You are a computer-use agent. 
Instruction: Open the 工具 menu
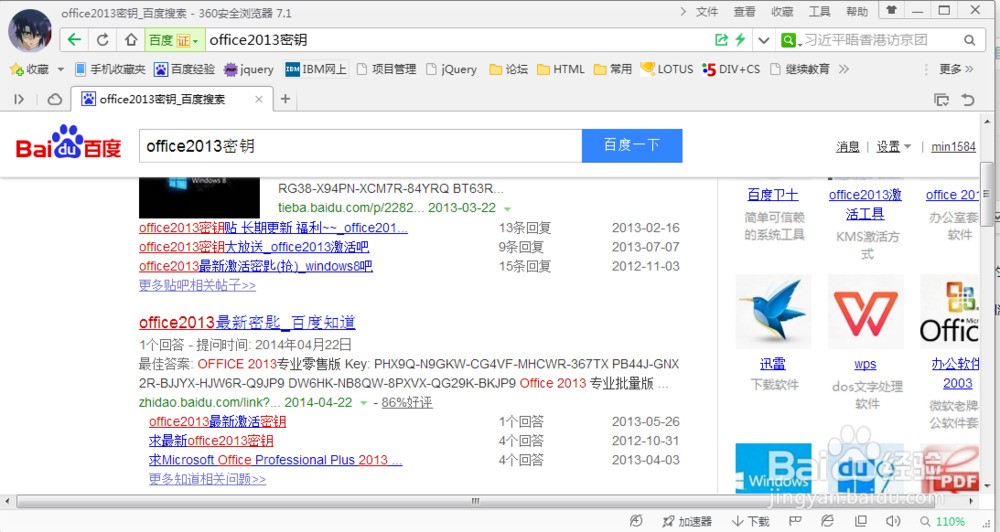pos(820,11)
